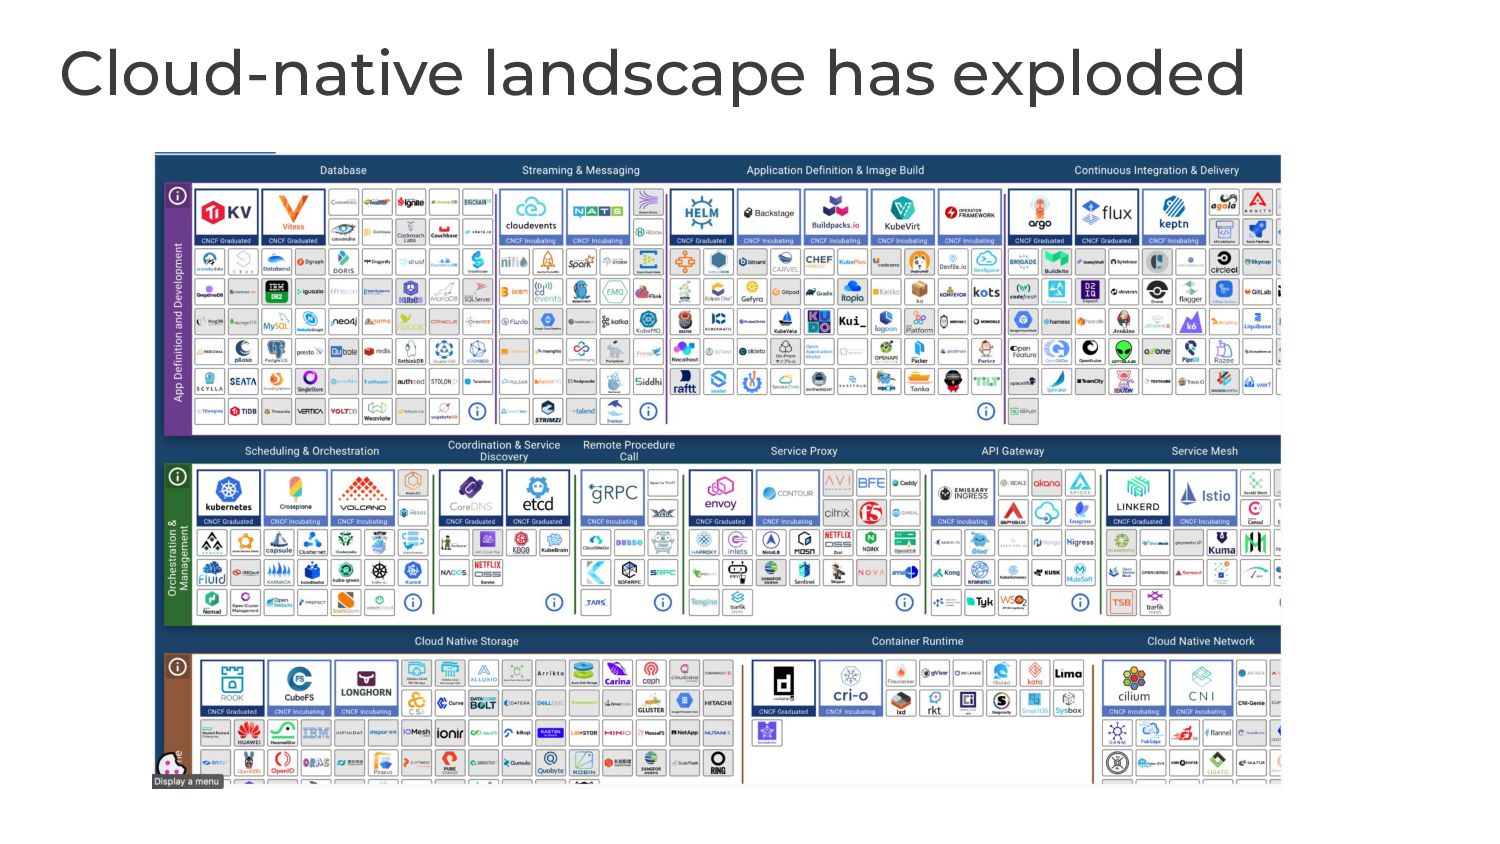Click the CONTOUR logo card

point(788,498)
